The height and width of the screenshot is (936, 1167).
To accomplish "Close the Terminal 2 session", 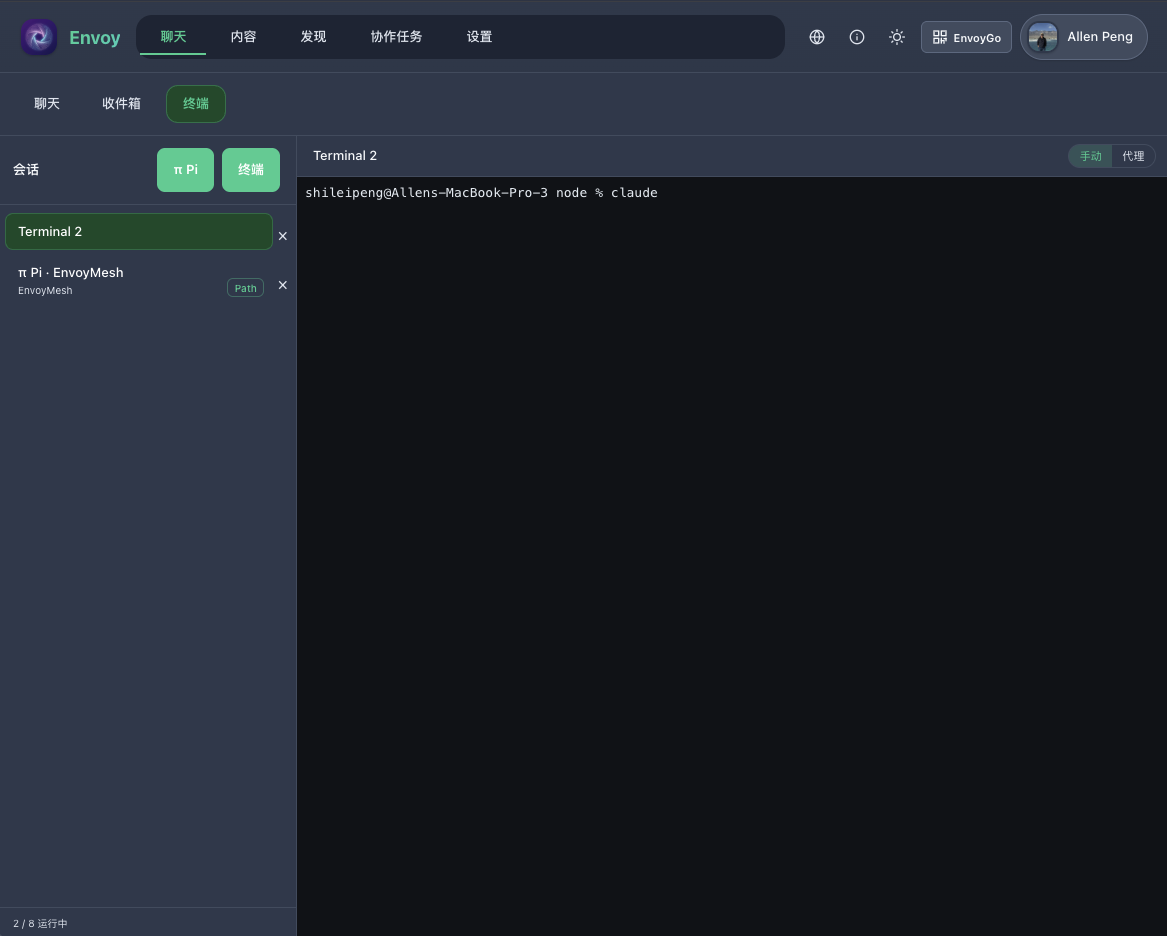I will [283, 236].
